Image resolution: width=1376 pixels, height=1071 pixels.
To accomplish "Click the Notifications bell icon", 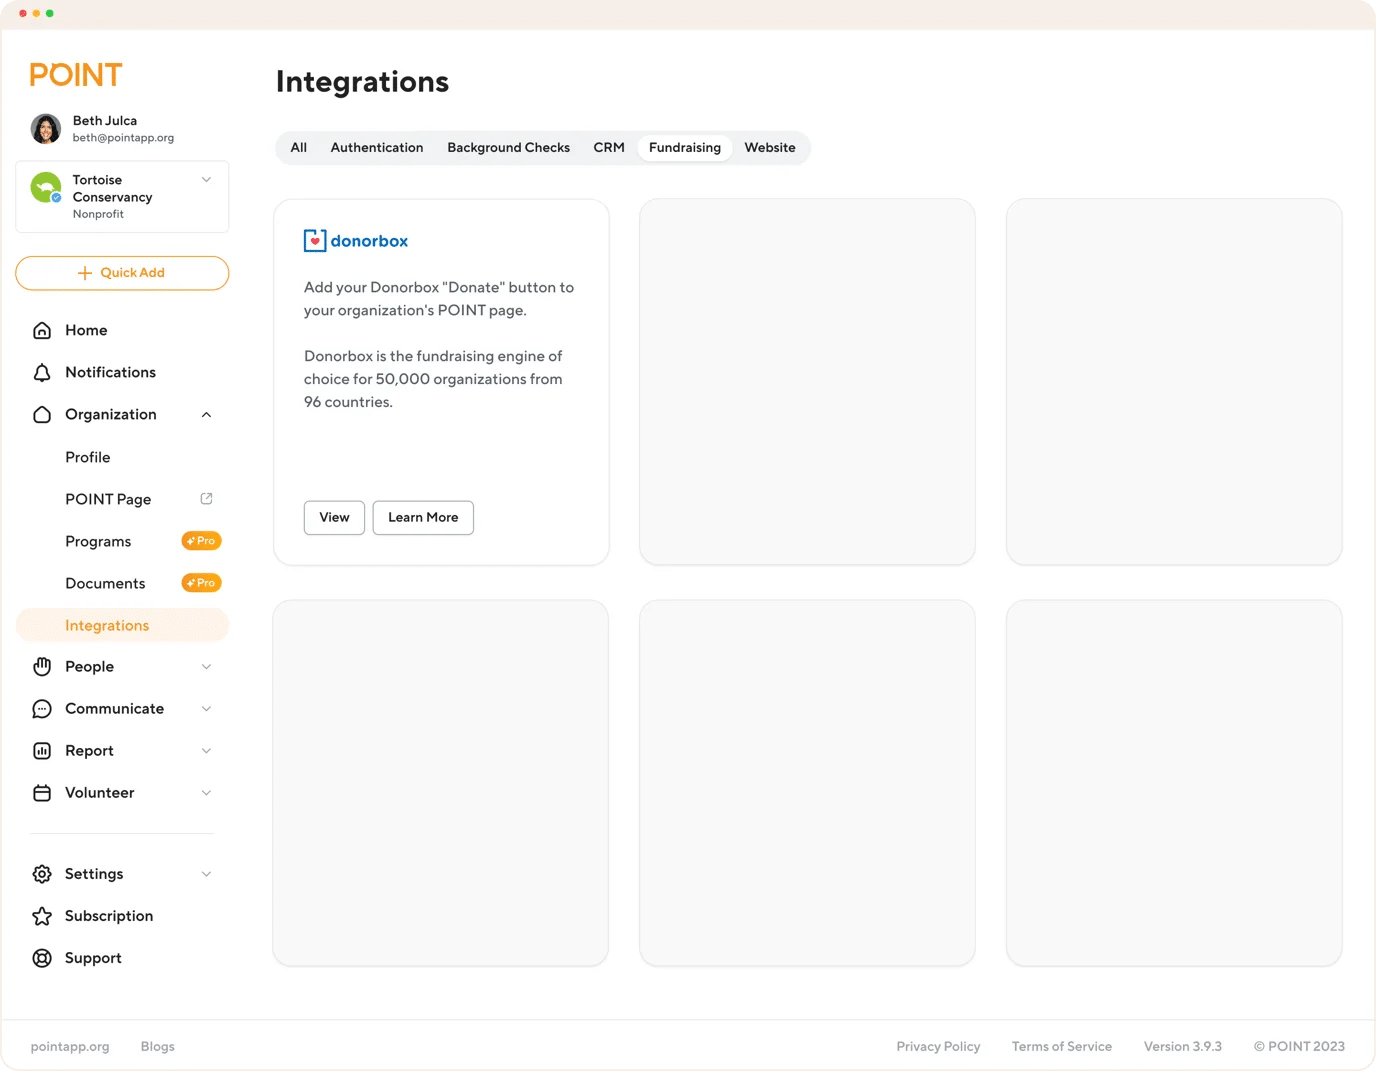I will click(x=42, y=372).
